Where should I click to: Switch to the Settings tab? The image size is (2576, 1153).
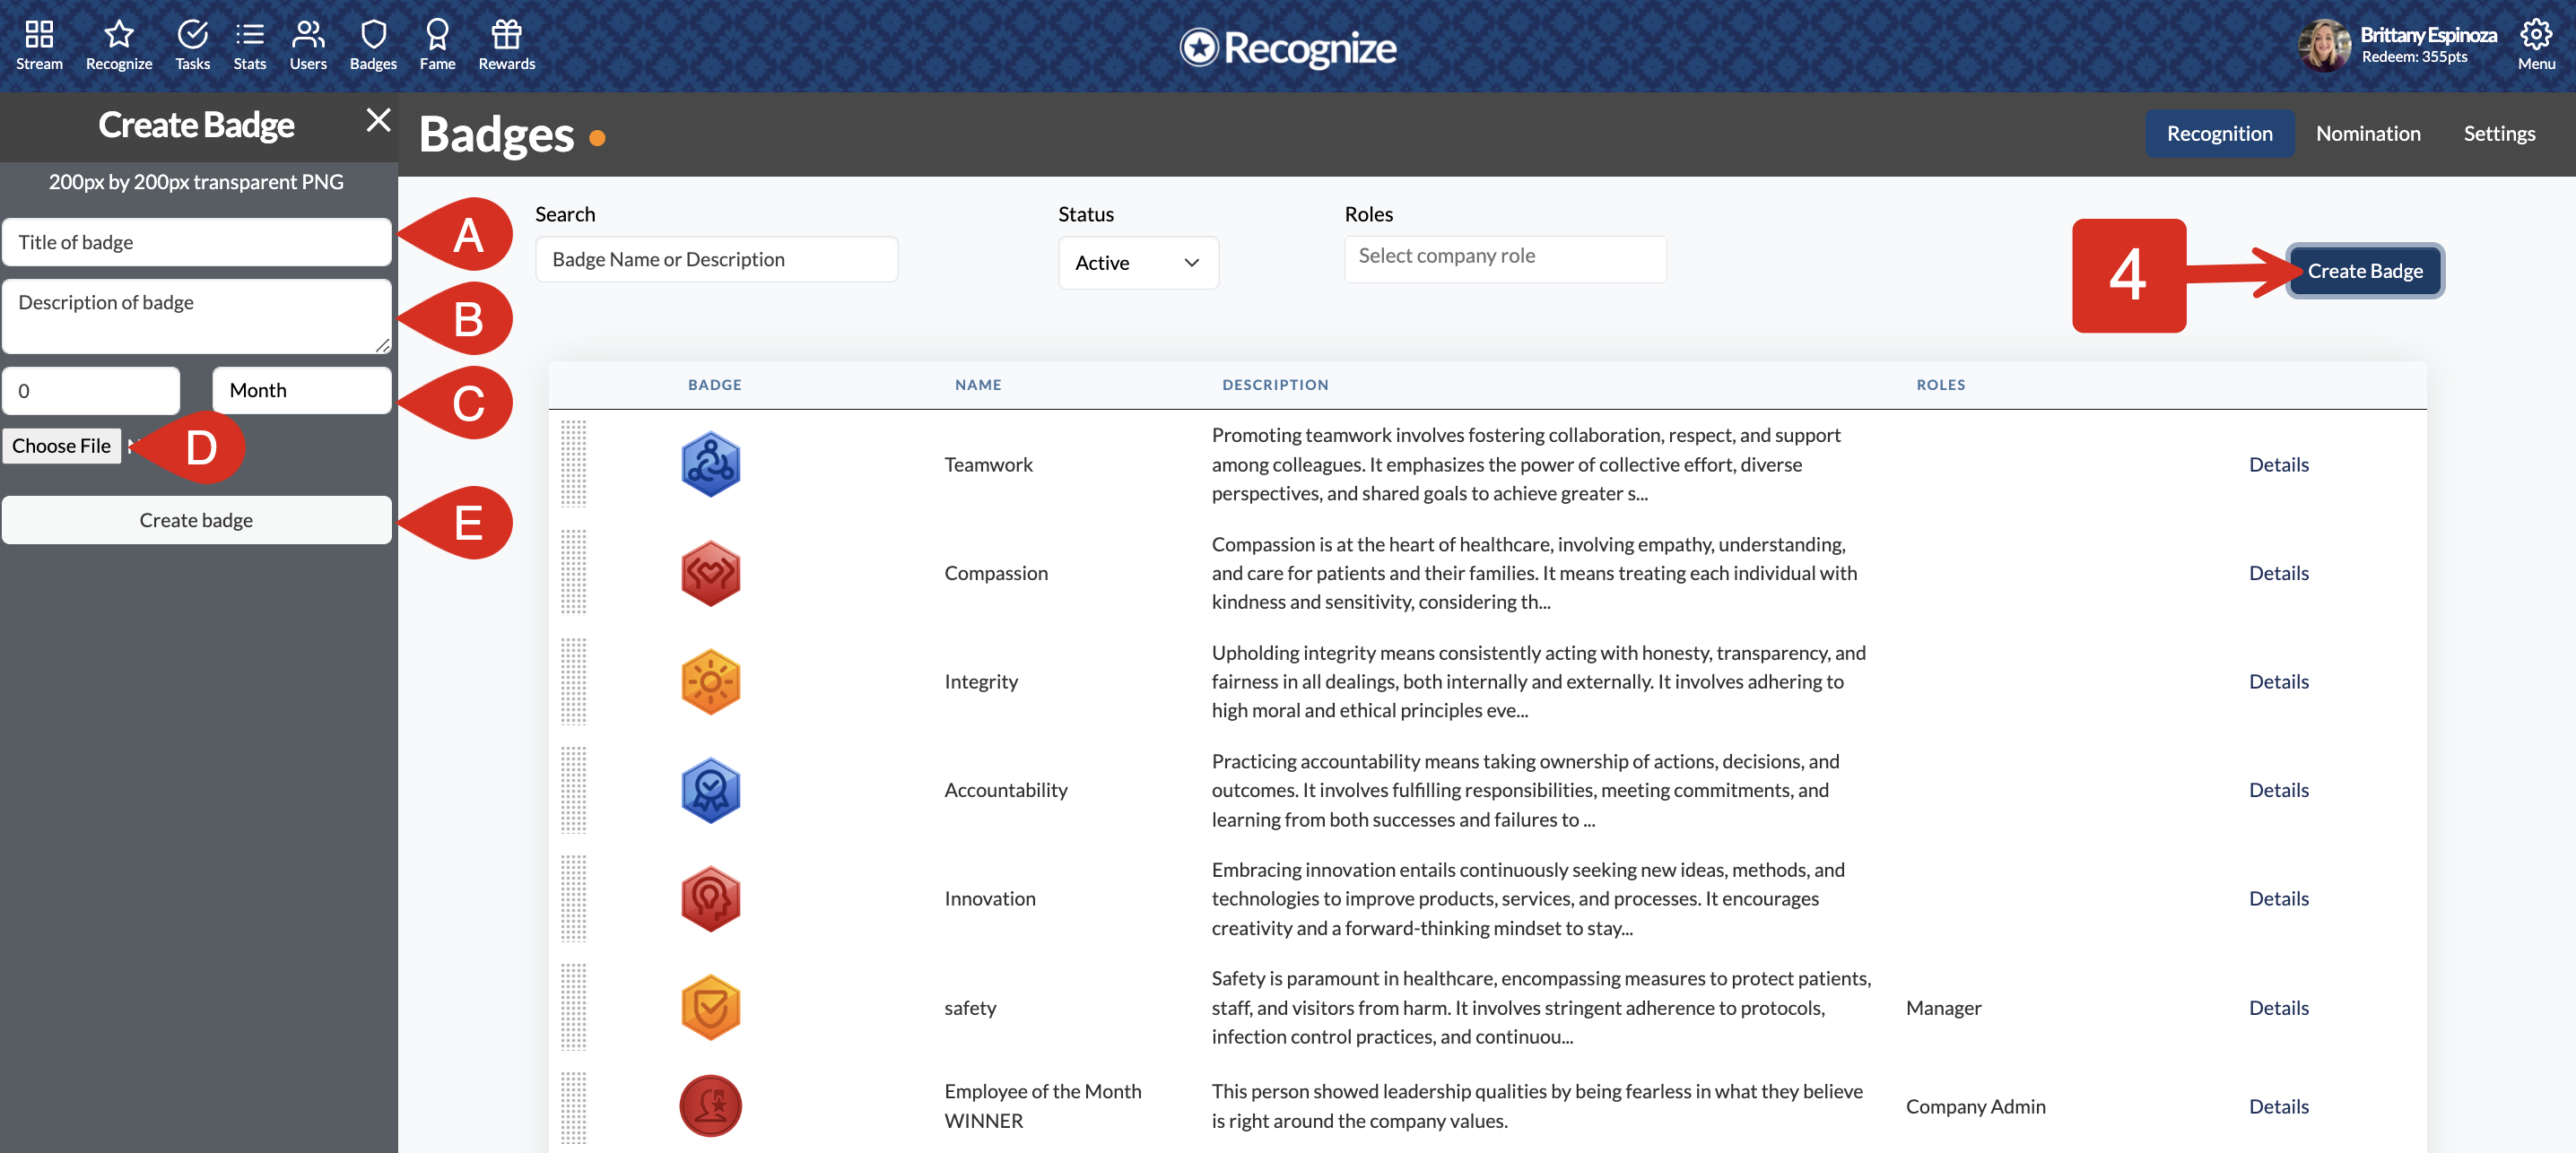(x=2498, y=133)
